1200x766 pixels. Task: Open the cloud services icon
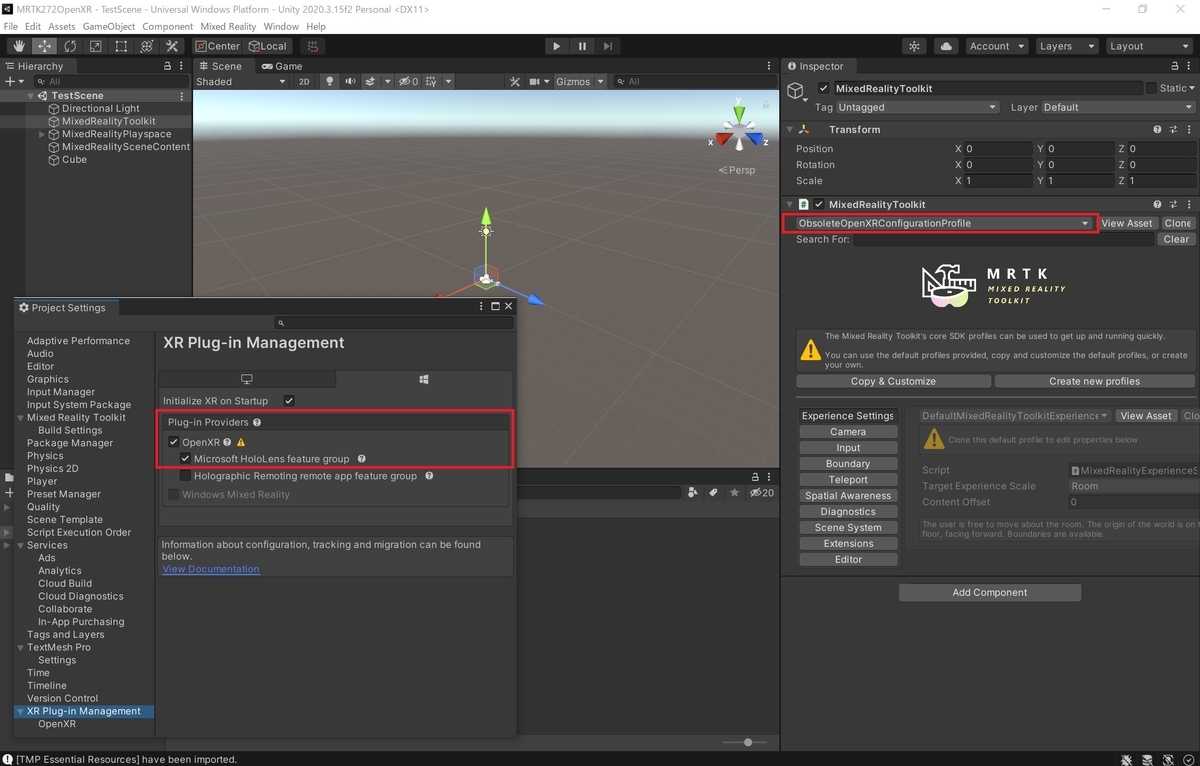(x=945, y=46)
